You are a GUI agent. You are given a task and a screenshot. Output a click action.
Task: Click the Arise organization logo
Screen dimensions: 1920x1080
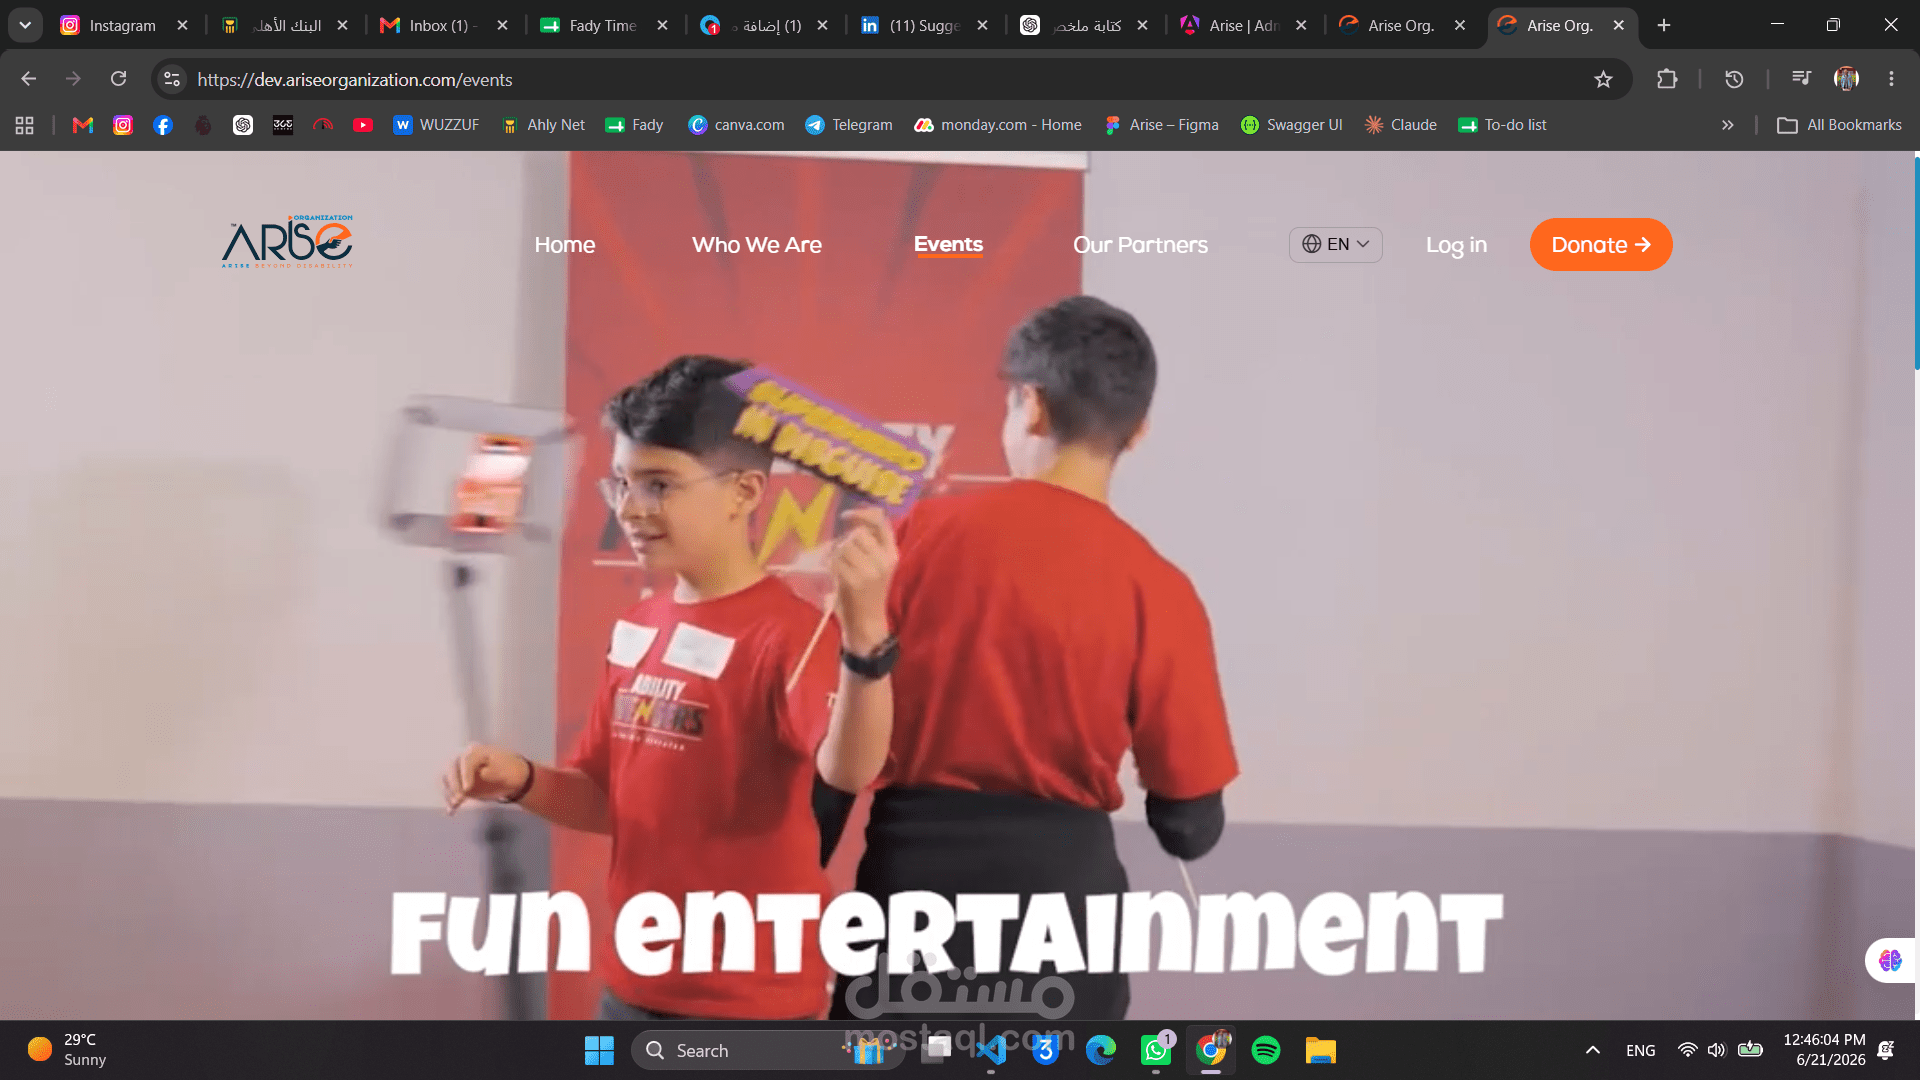point(287,242)
